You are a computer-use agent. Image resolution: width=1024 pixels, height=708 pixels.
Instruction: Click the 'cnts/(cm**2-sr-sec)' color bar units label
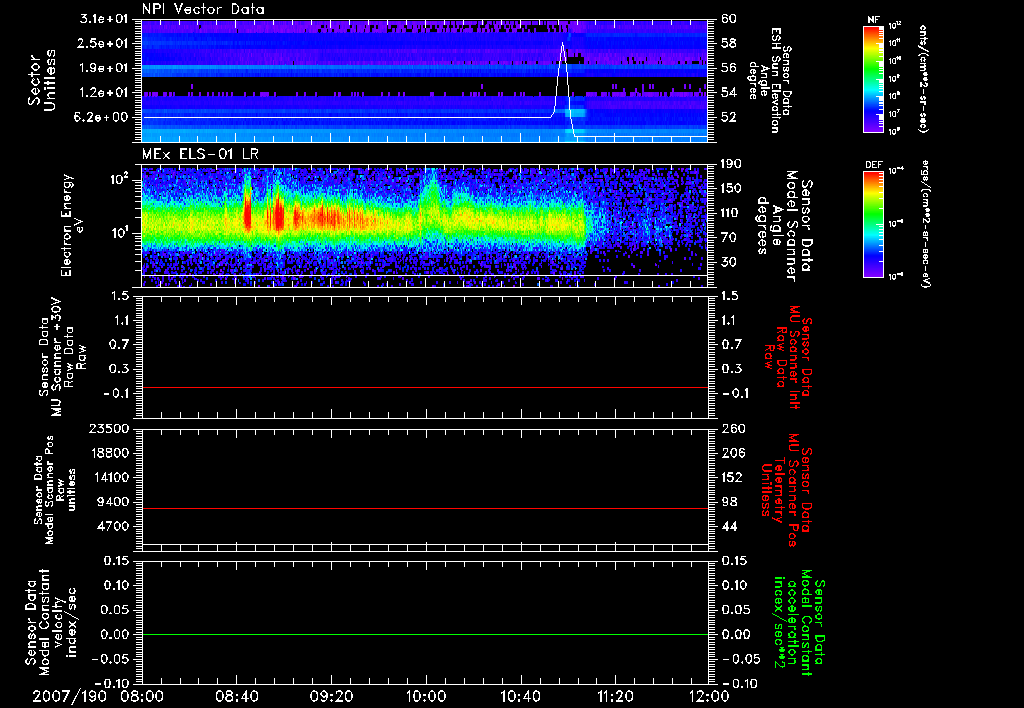(x=923, y=79)
